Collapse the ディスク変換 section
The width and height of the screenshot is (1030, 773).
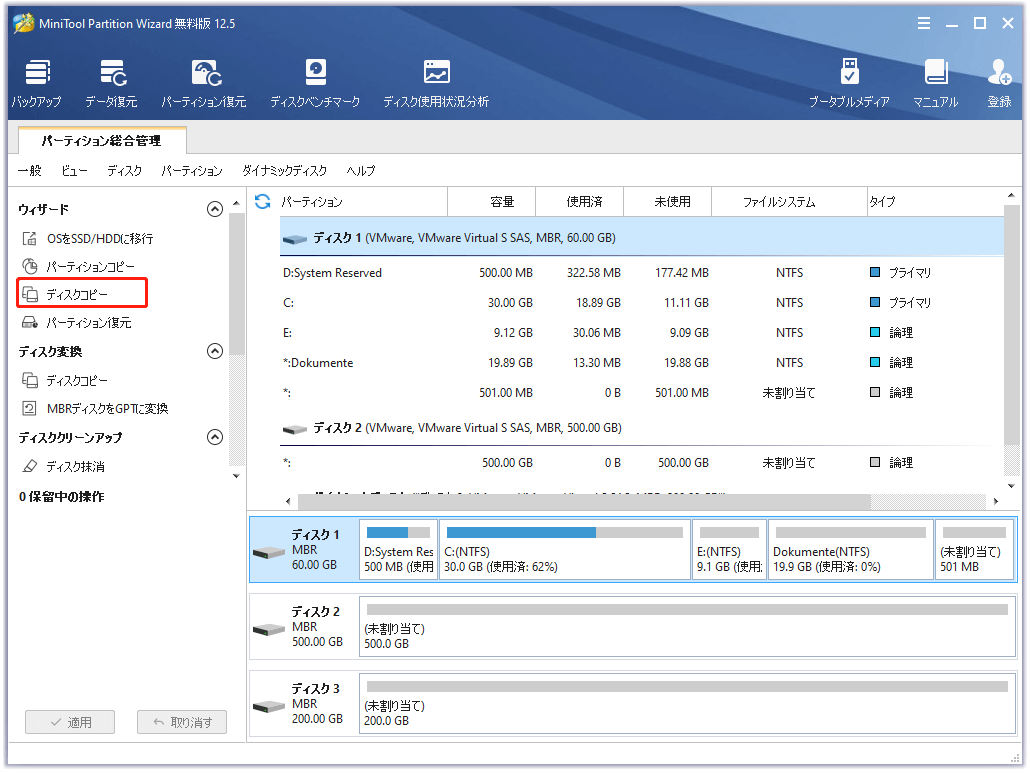tap(214, 351)
